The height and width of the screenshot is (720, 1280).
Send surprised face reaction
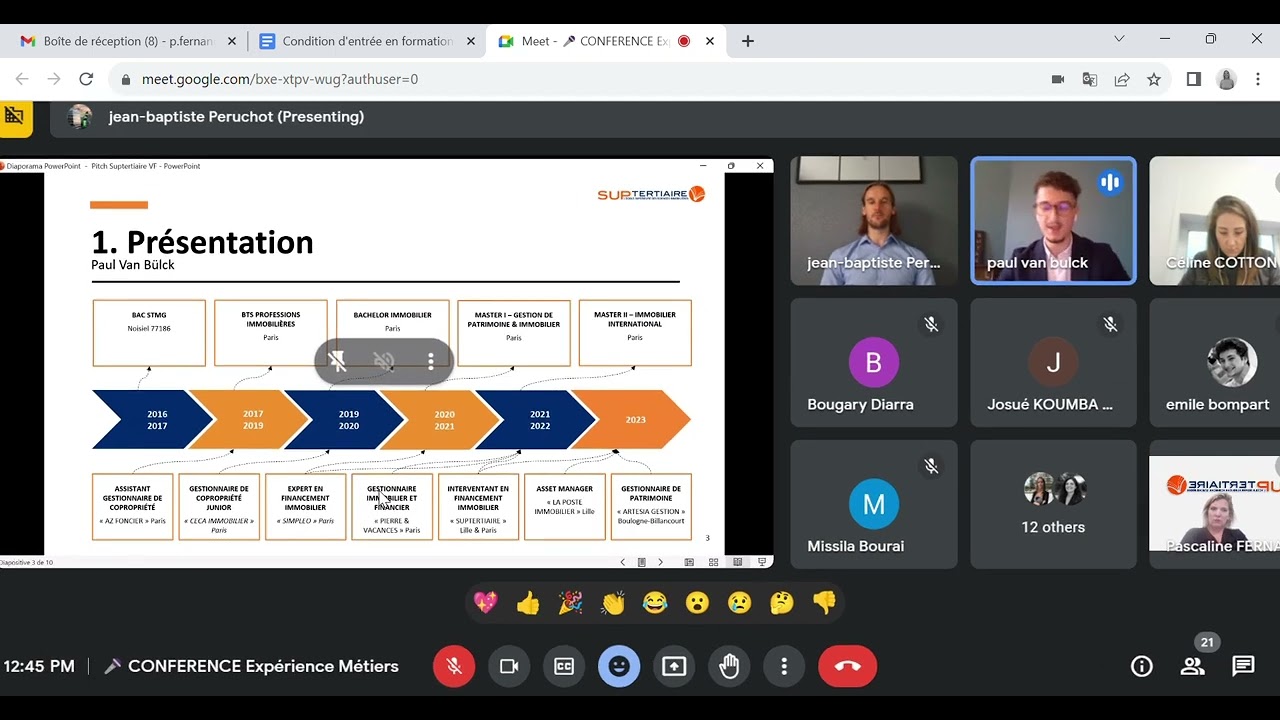(x=697, y=603)
